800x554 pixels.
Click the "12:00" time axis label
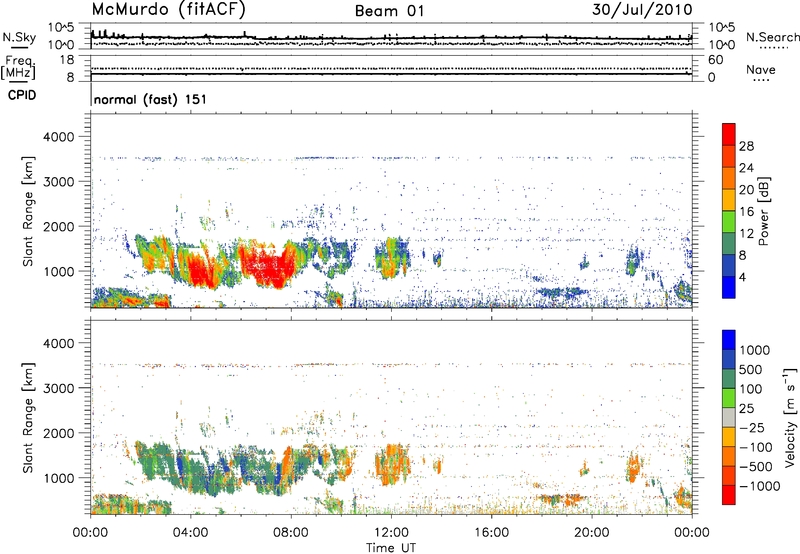point(391,533)
